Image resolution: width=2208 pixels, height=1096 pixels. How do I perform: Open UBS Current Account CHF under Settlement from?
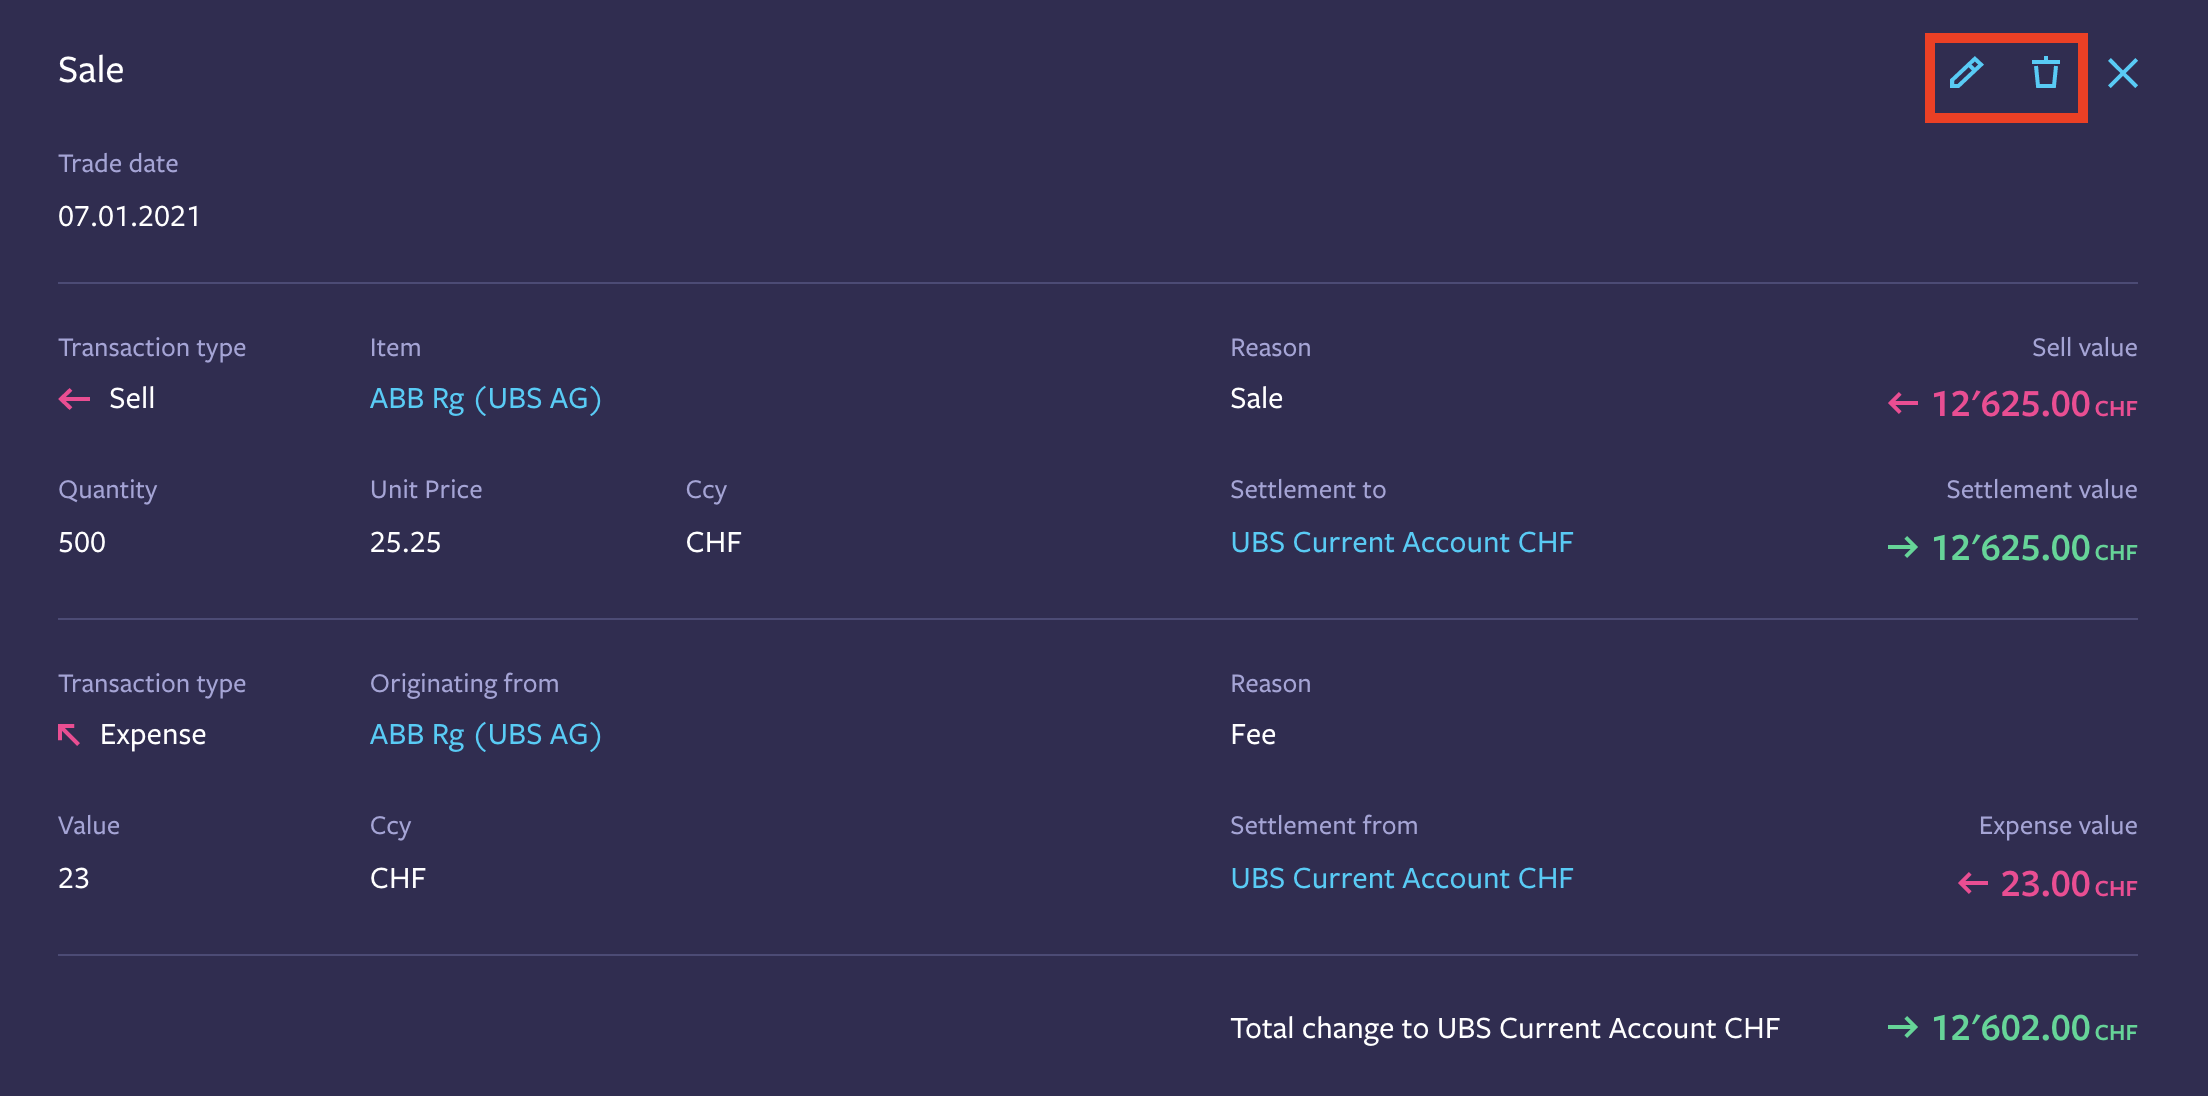click(1402, 878)
